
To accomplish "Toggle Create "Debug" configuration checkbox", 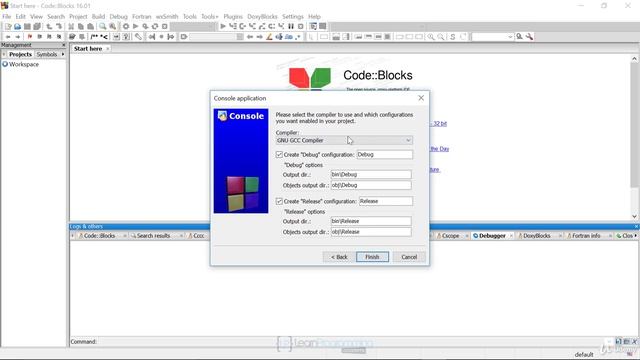I will [x=279, y=155].
